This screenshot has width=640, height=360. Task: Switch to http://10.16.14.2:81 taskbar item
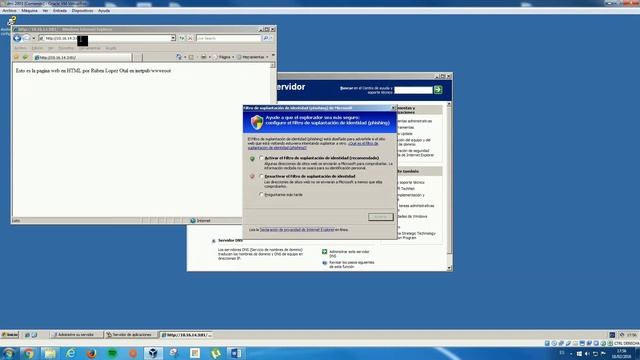(x=187, y=335)
